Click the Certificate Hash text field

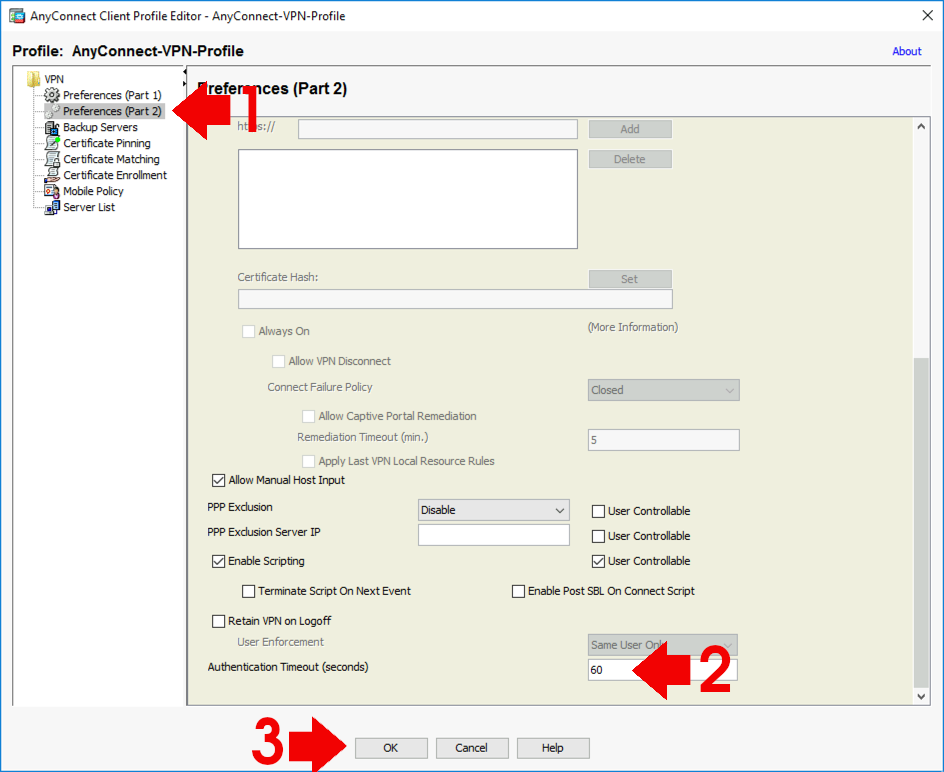455,299
